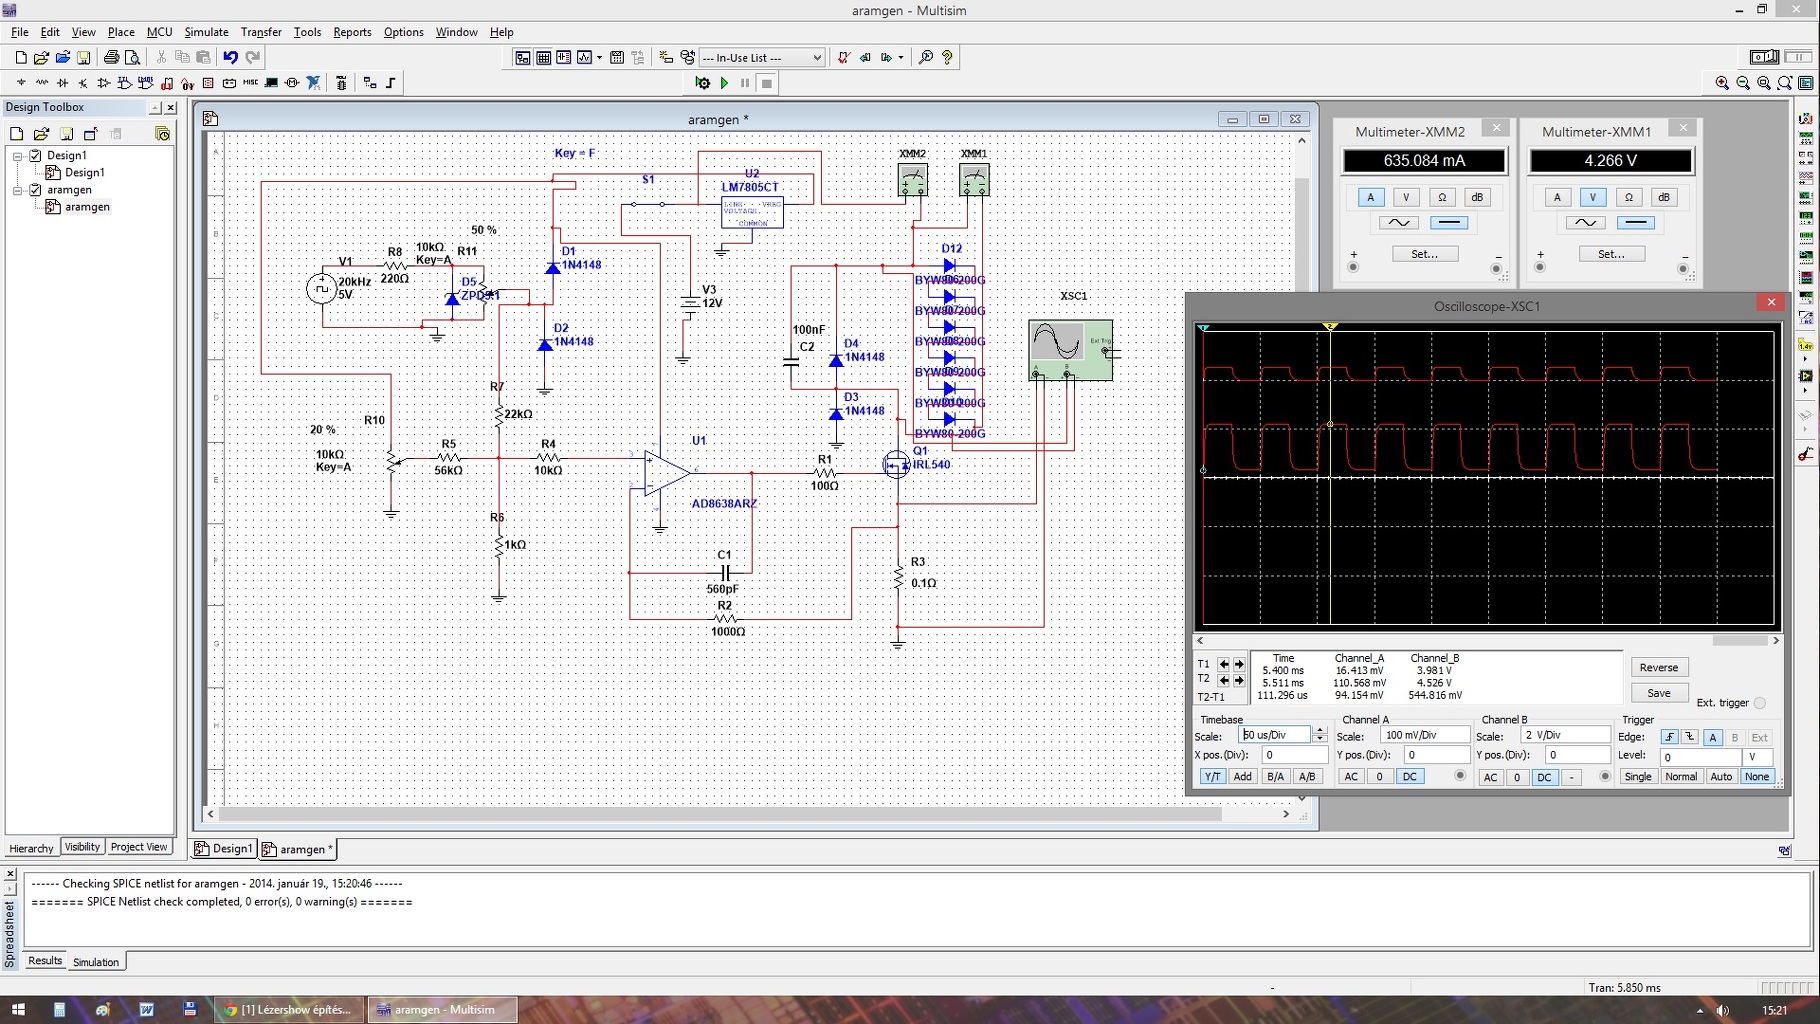Screen dimensions: 1820x1024
Task: Collapse the aramgen tree node
Action: (x=17, y=190)
